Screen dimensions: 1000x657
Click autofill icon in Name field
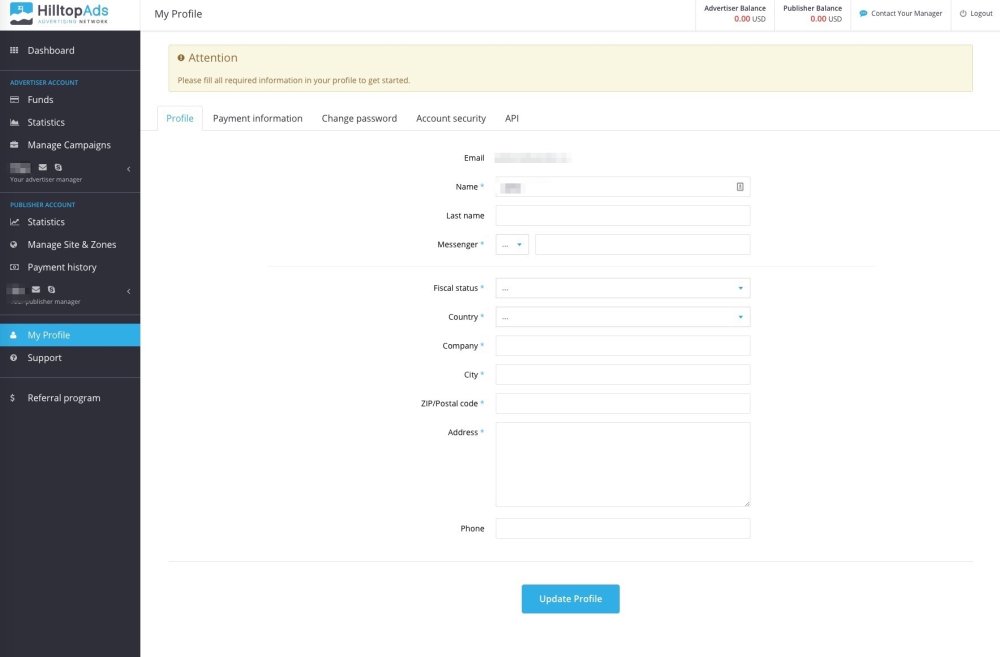click(x=740, y=187)
